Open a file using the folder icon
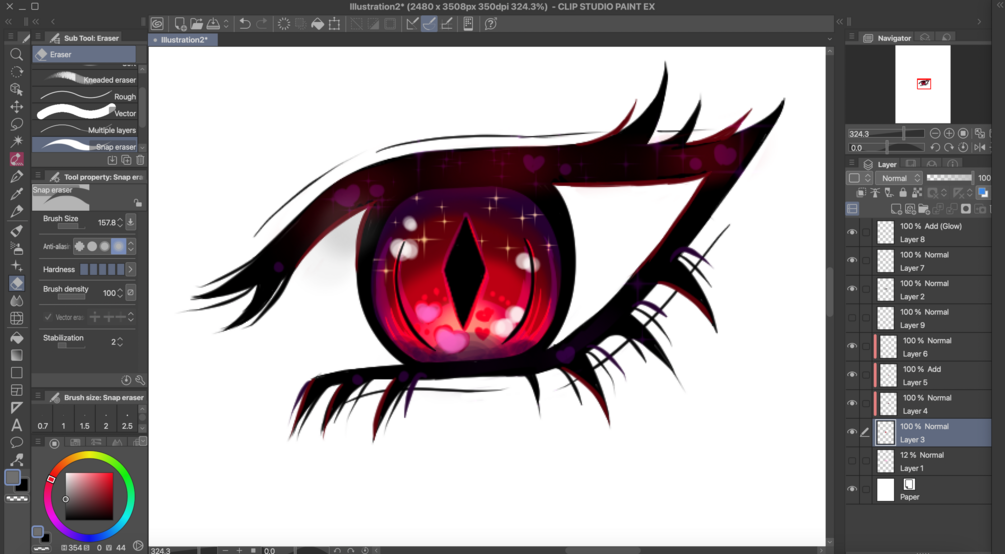 point(197,24)
